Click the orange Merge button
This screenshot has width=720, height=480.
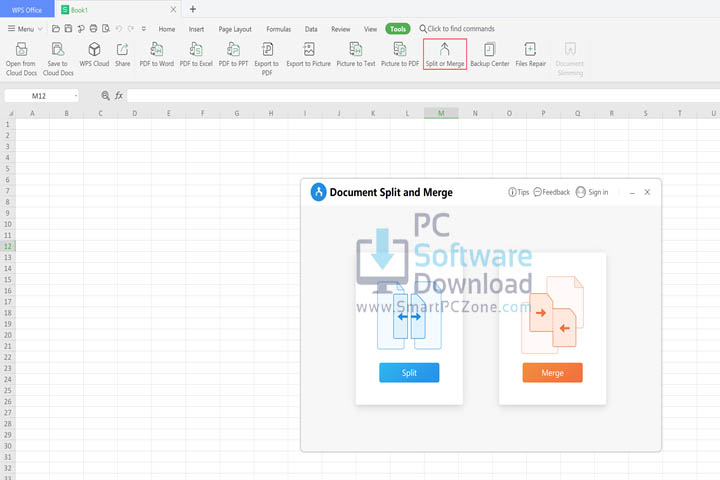pos(552,373)
